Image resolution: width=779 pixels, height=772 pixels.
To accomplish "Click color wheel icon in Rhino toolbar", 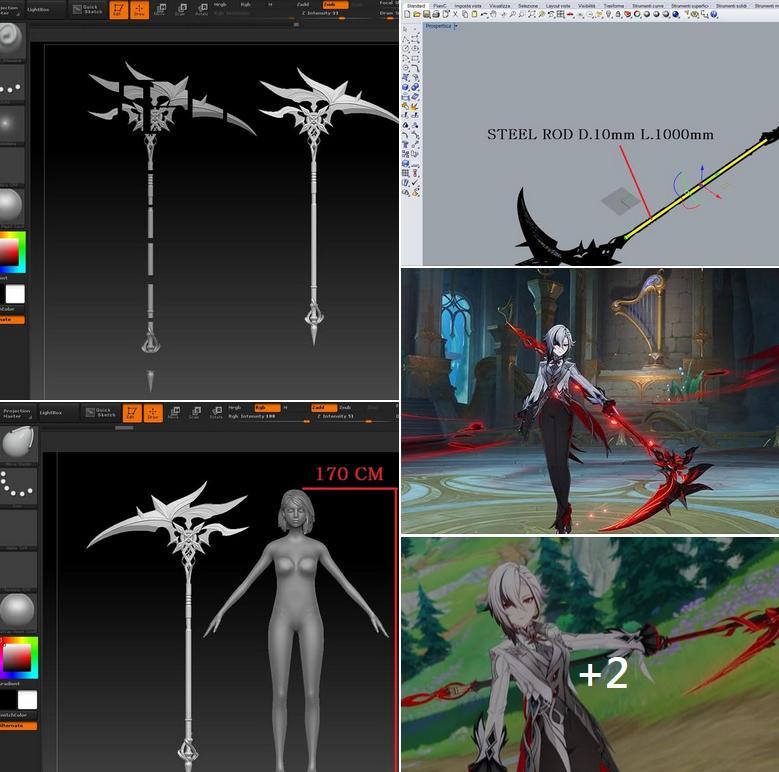I will click(637, 14).
